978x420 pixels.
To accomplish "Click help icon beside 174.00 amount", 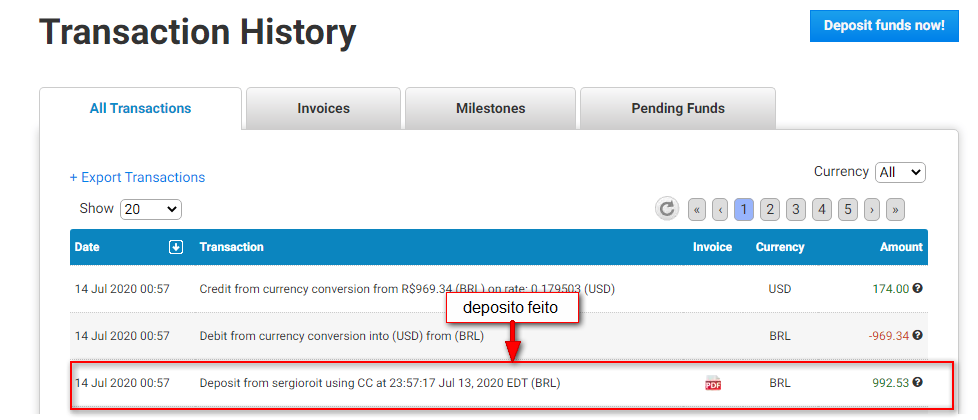I will click(x=917, y=289).
